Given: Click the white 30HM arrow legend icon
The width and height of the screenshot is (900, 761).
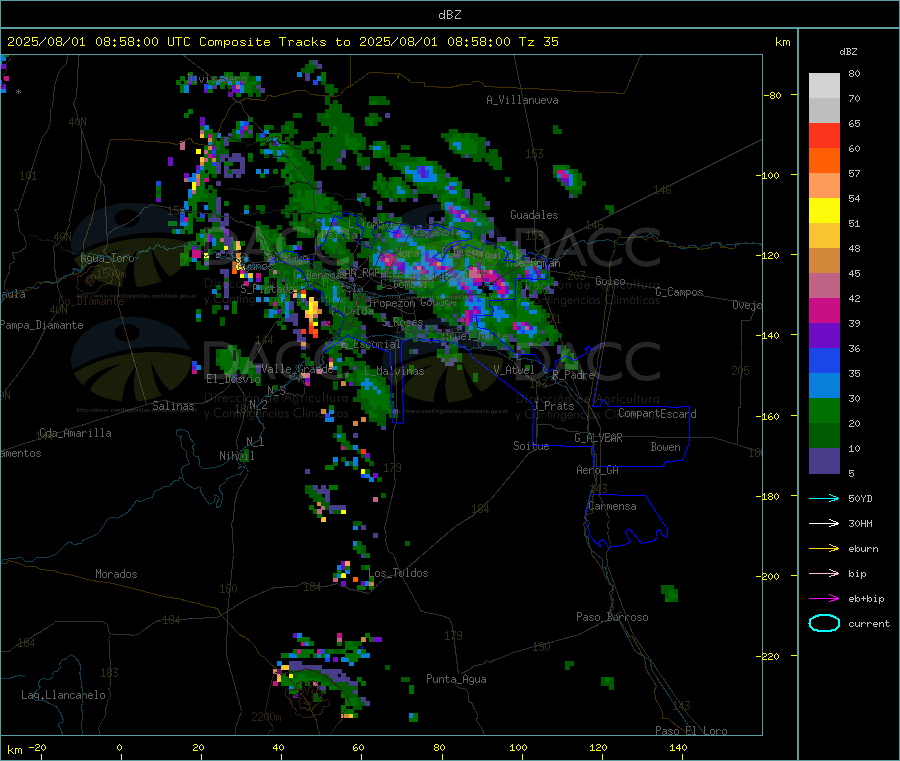Looking at the screenshot, I should click(x=824, y=523).
